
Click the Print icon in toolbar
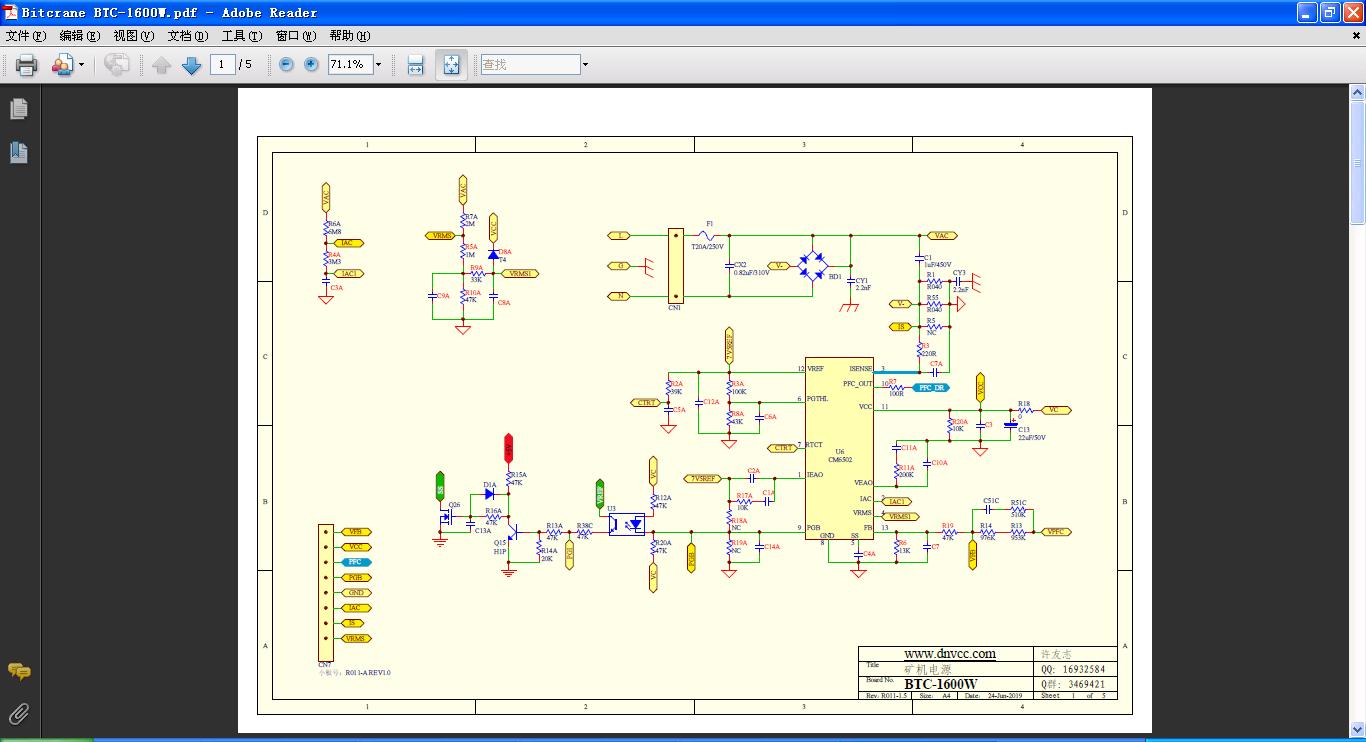click(26, 65)
